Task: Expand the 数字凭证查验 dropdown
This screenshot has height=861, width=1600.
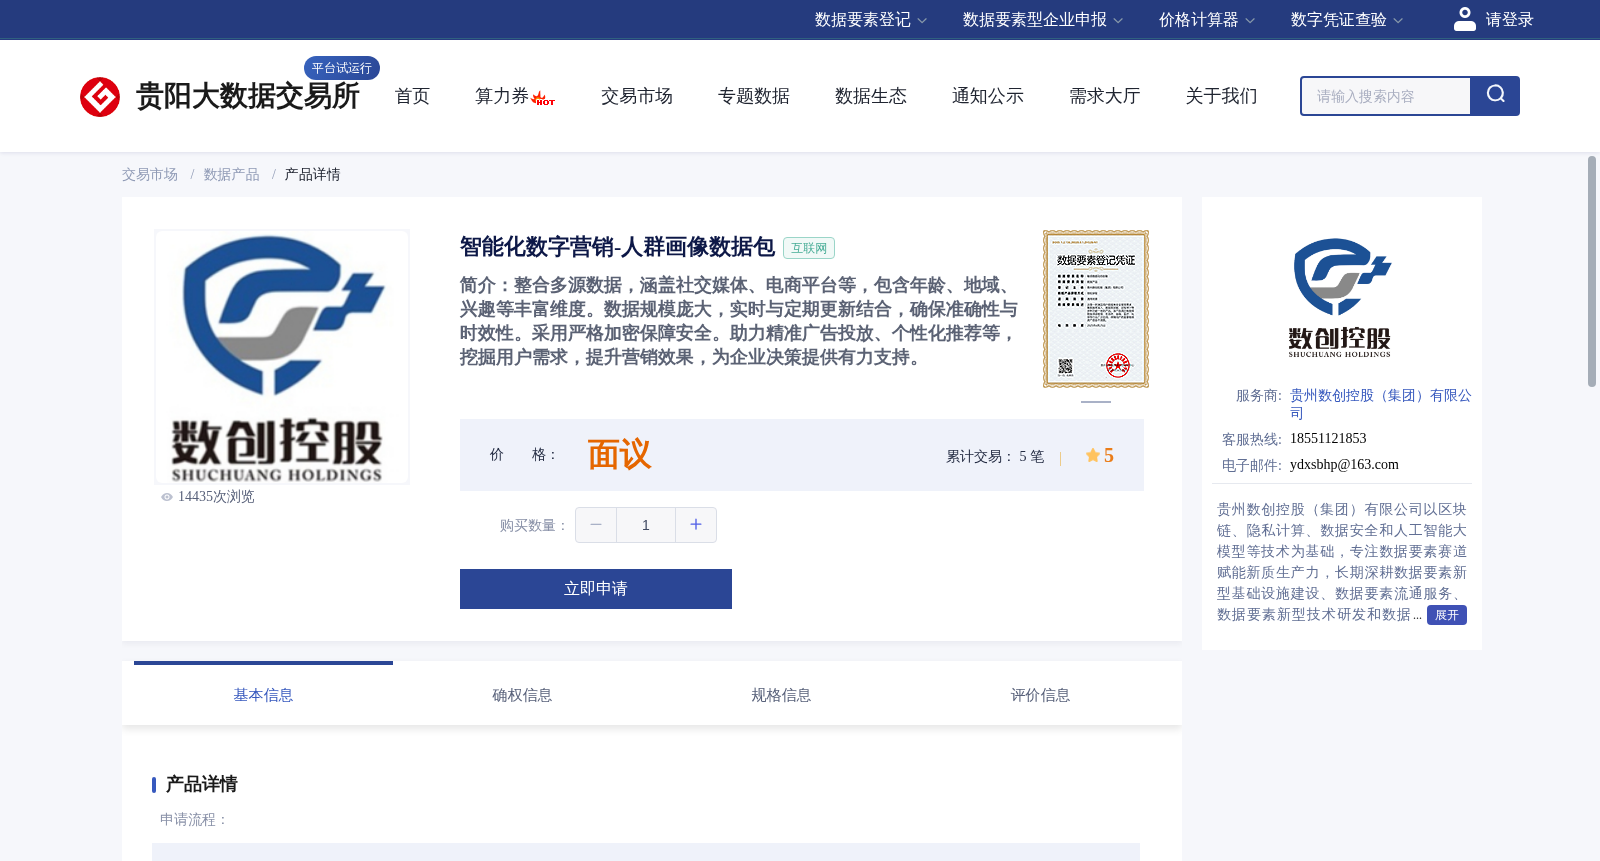Action: click(x=1347, y=20)
